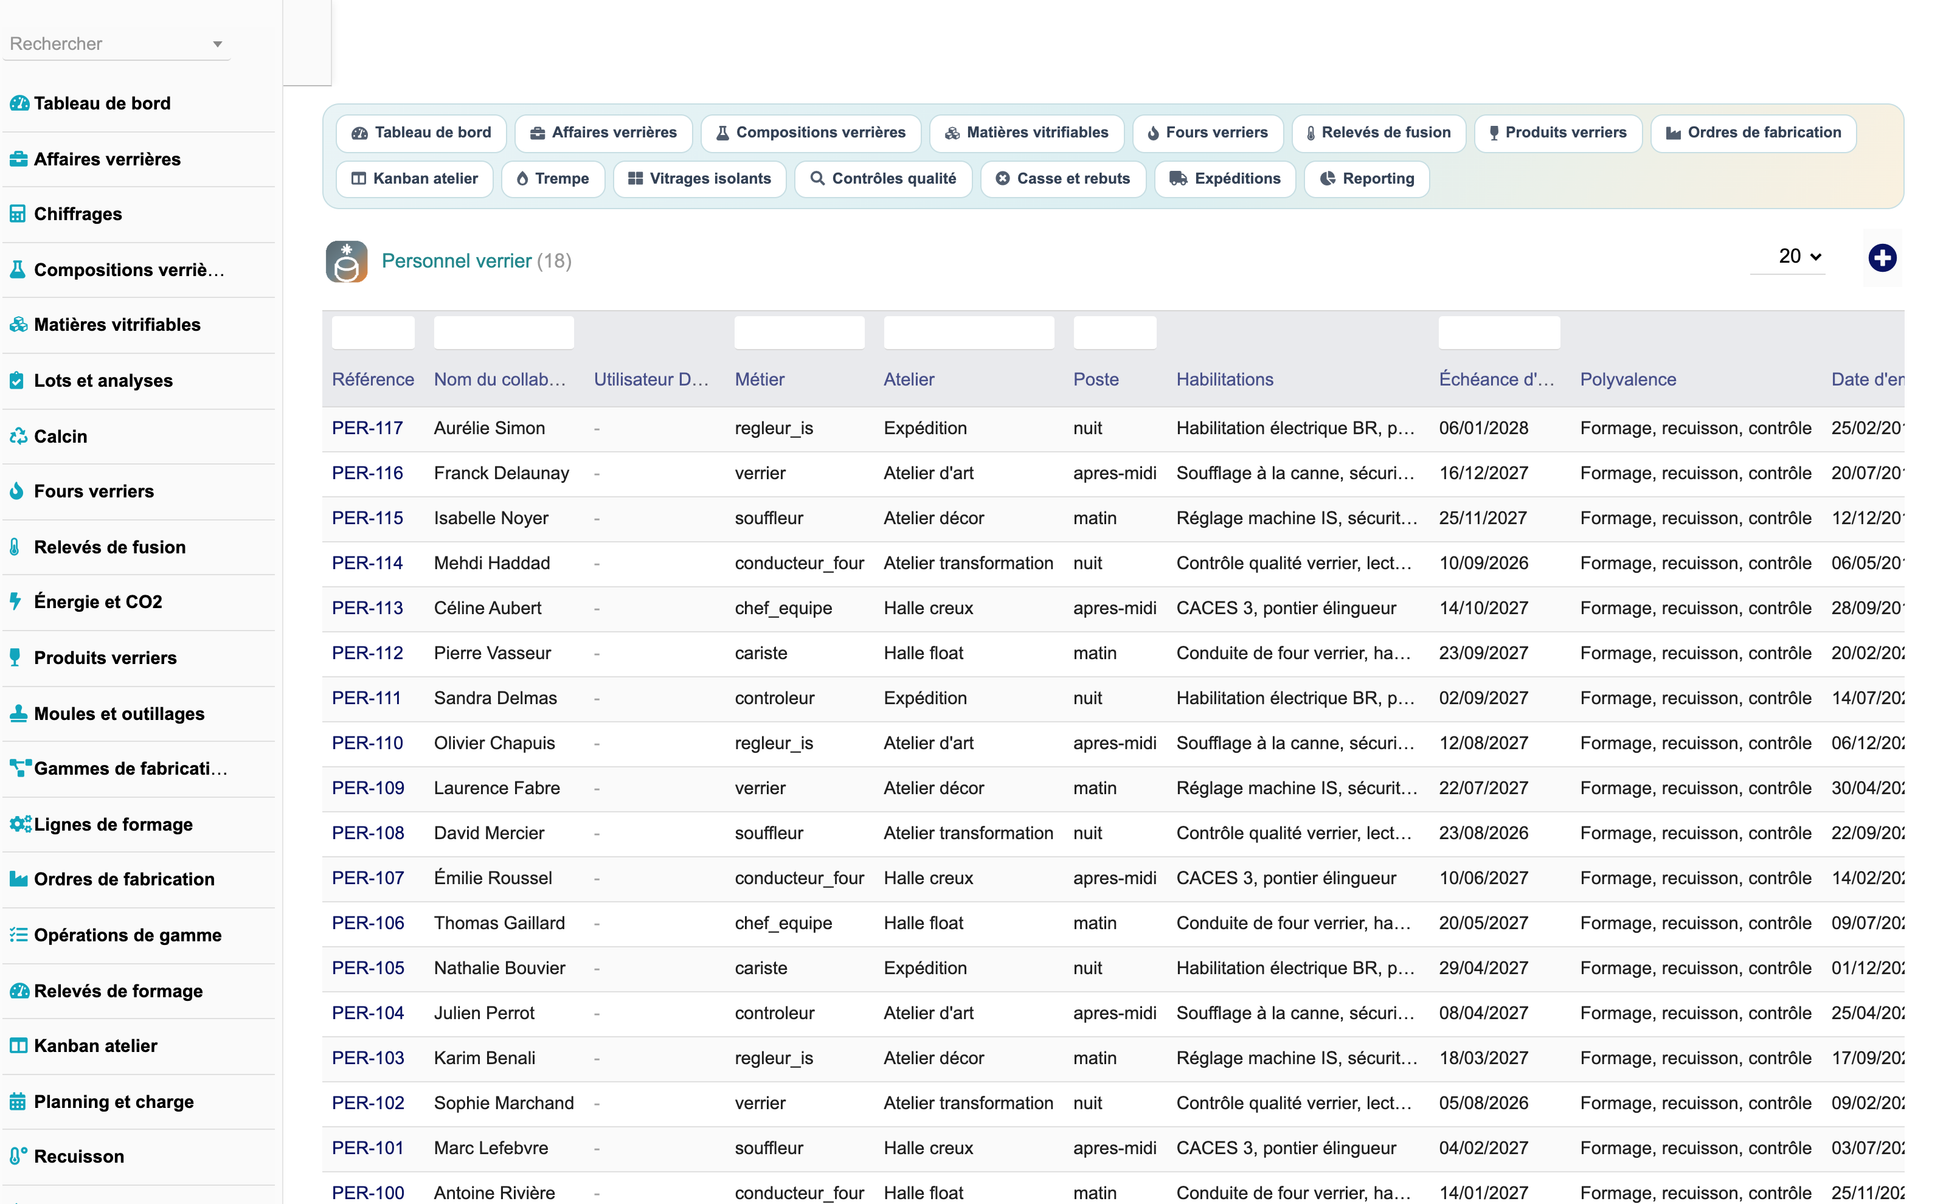
Task: Open the Matières vitrifiables top tab
Action: (1027, 133)
